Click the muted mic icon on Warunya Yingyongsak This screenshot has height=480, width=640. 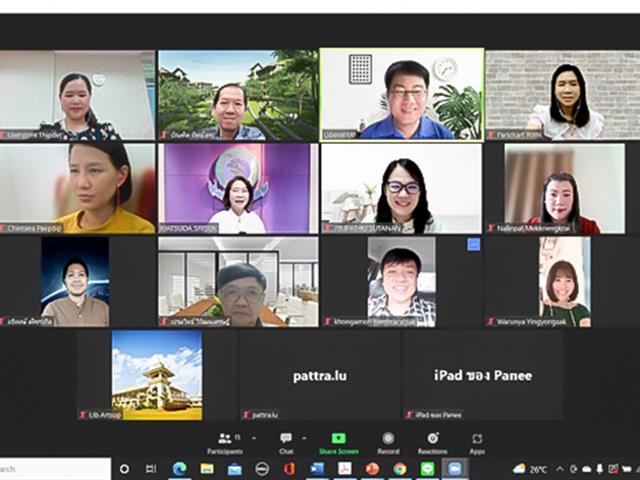click(x=491, y=322)
